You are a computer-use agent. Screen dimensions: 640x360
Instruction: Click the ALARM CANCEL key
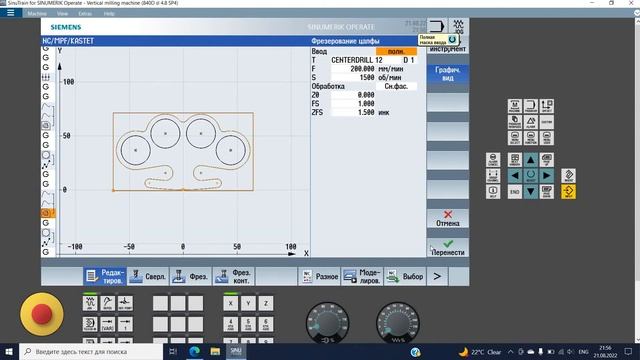(x=493, y=160)
